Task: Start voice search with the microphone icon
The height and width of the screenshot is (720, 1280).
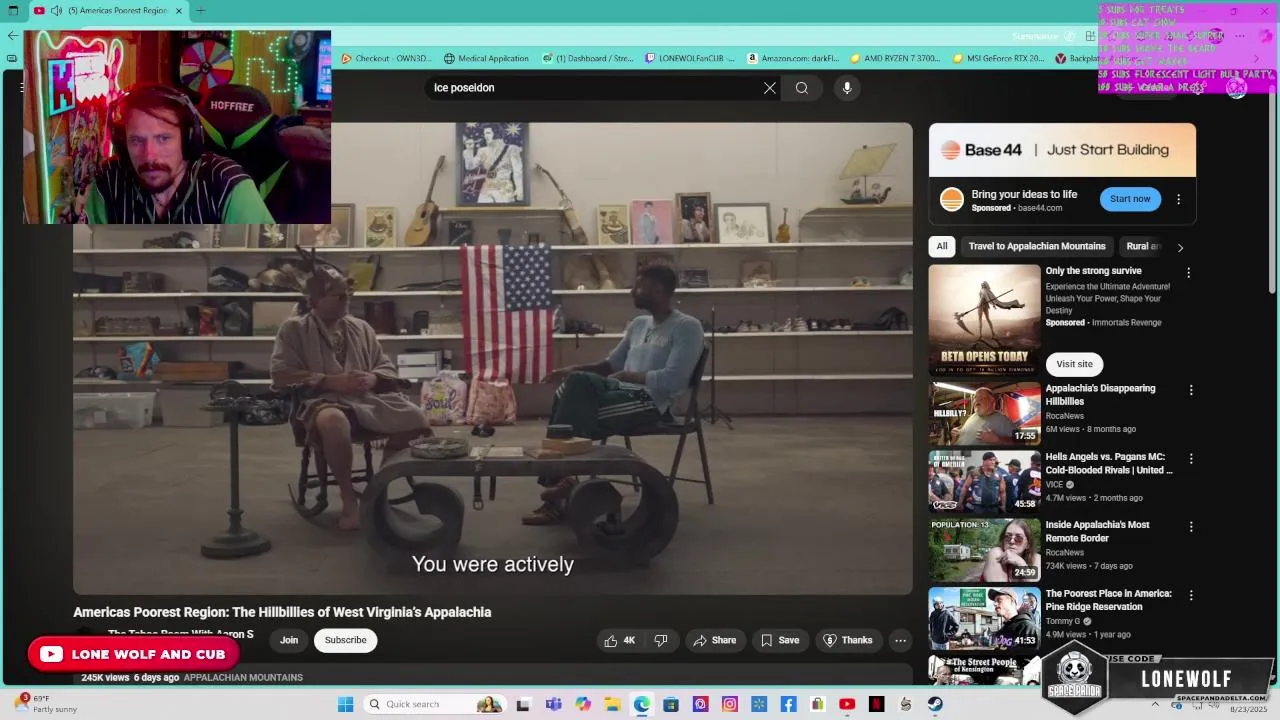Action: 847,88
